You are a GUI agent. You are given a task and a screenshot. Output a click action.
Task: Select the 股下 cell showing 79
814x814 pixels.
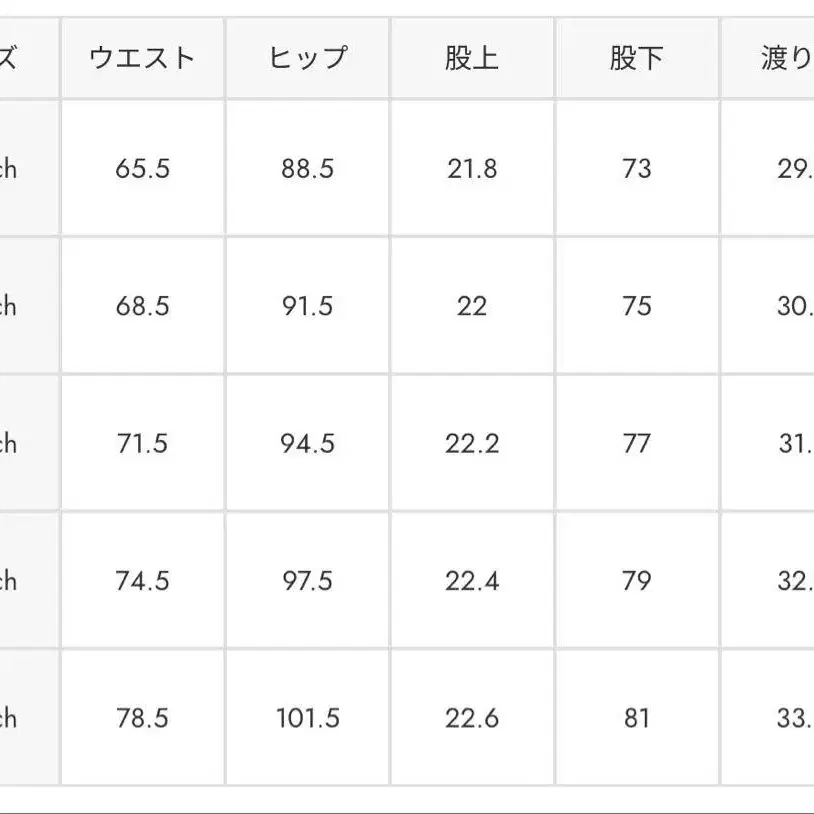(636, 580)
